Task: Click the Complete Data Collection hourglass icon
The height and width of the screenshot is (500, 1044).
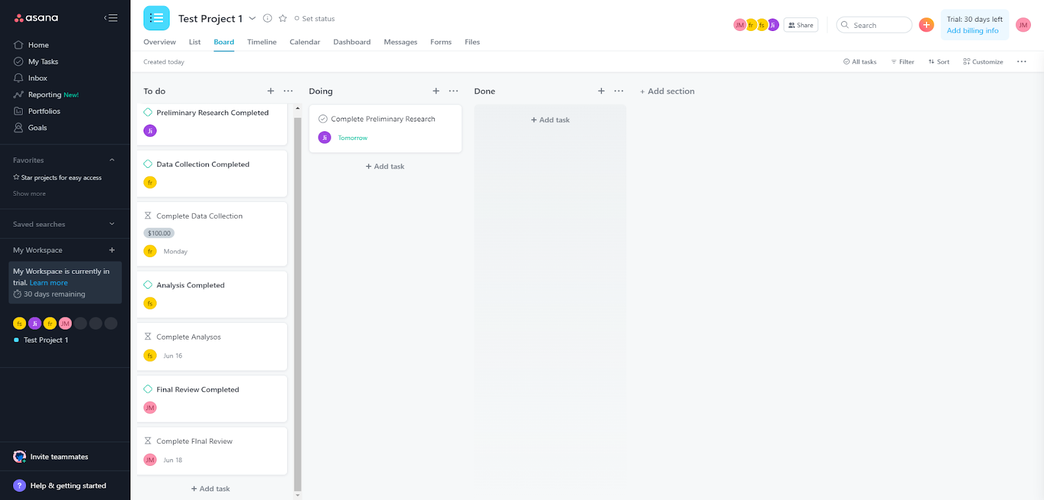Action: 148,216
